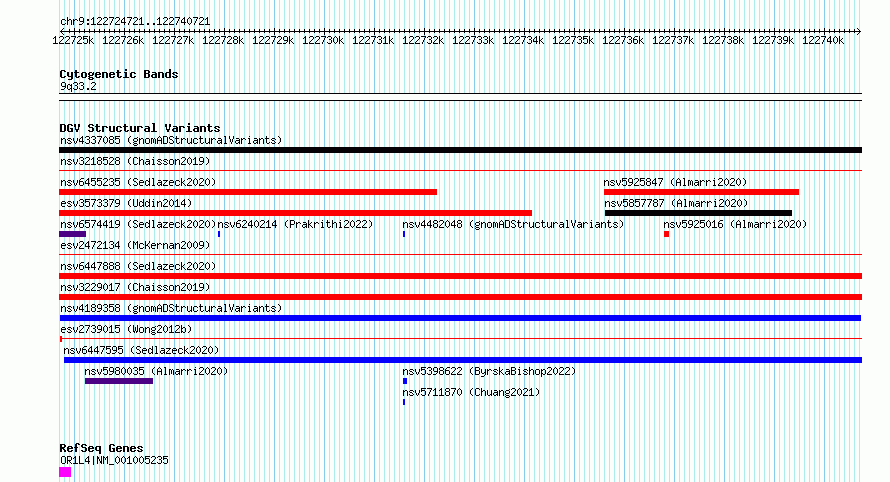Click the 122740k ruler tick label

click(823, 41)
